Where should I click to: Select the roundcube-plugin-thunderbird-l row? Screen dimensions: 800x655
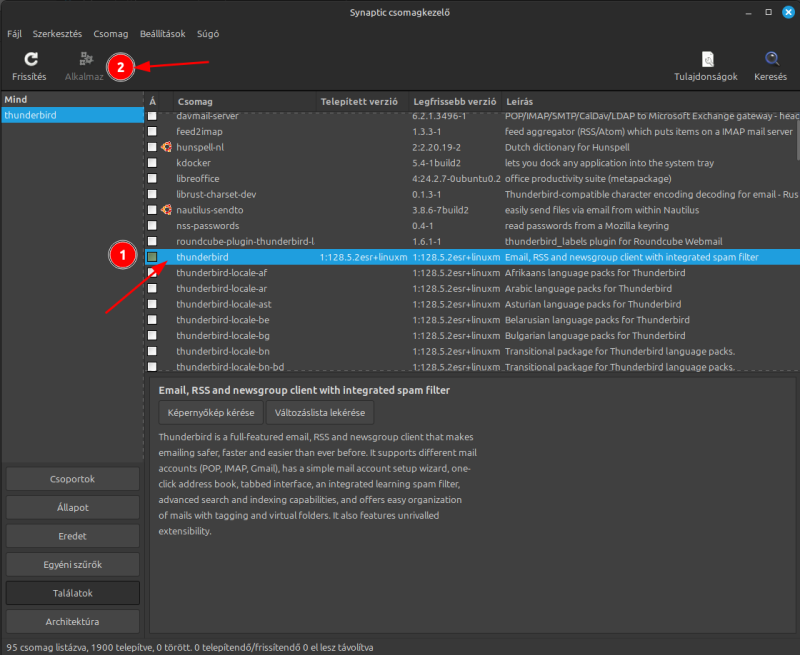pyautogui.click(x=472, y=241)
